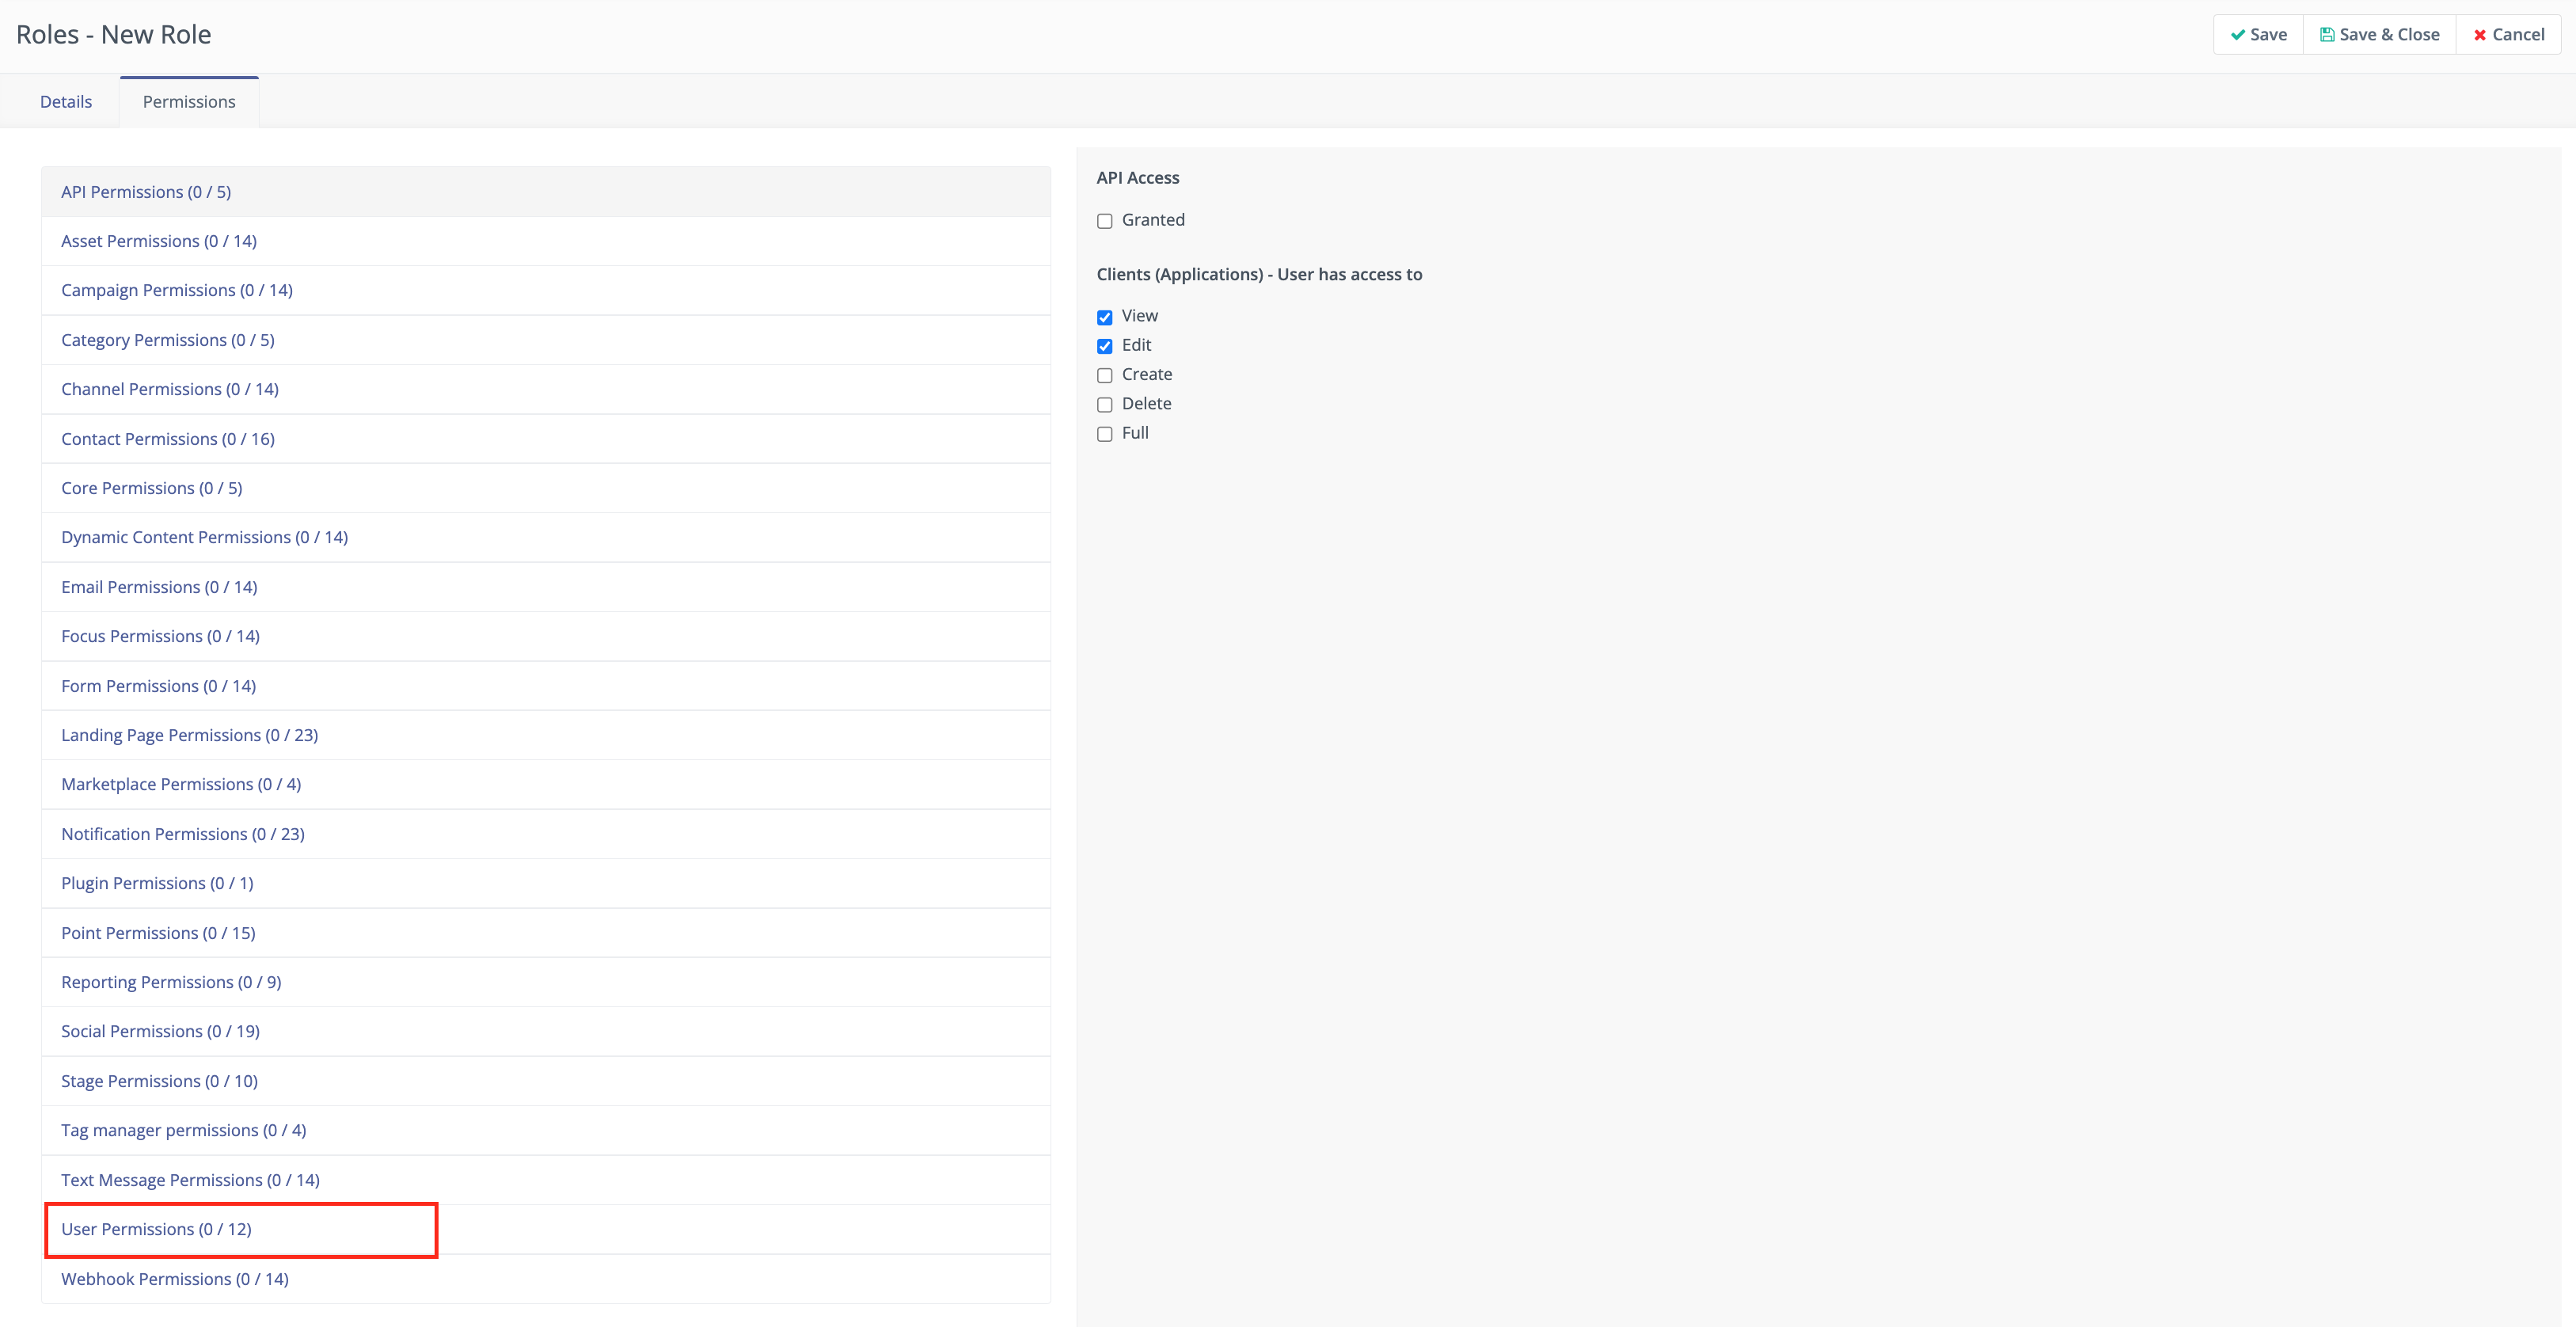Select Email Permissions entry
This screenshot has width=2576, height=1327.
tap(159, 587)
